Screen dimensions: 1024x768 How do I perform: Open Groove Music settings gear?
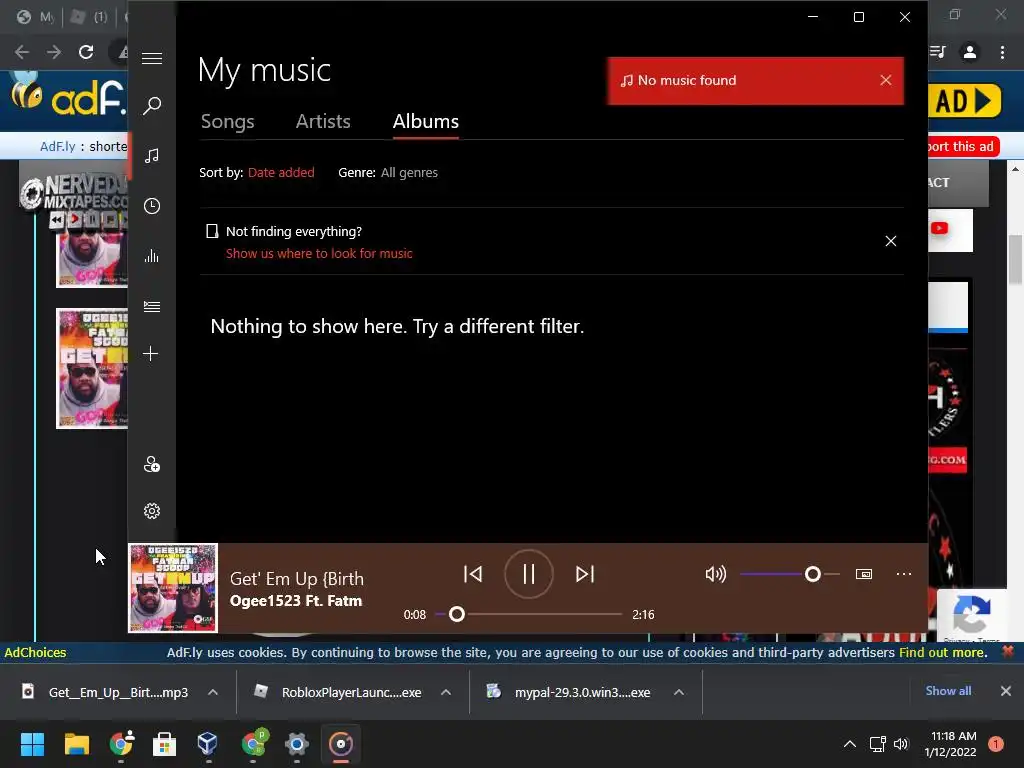[152, 511]
